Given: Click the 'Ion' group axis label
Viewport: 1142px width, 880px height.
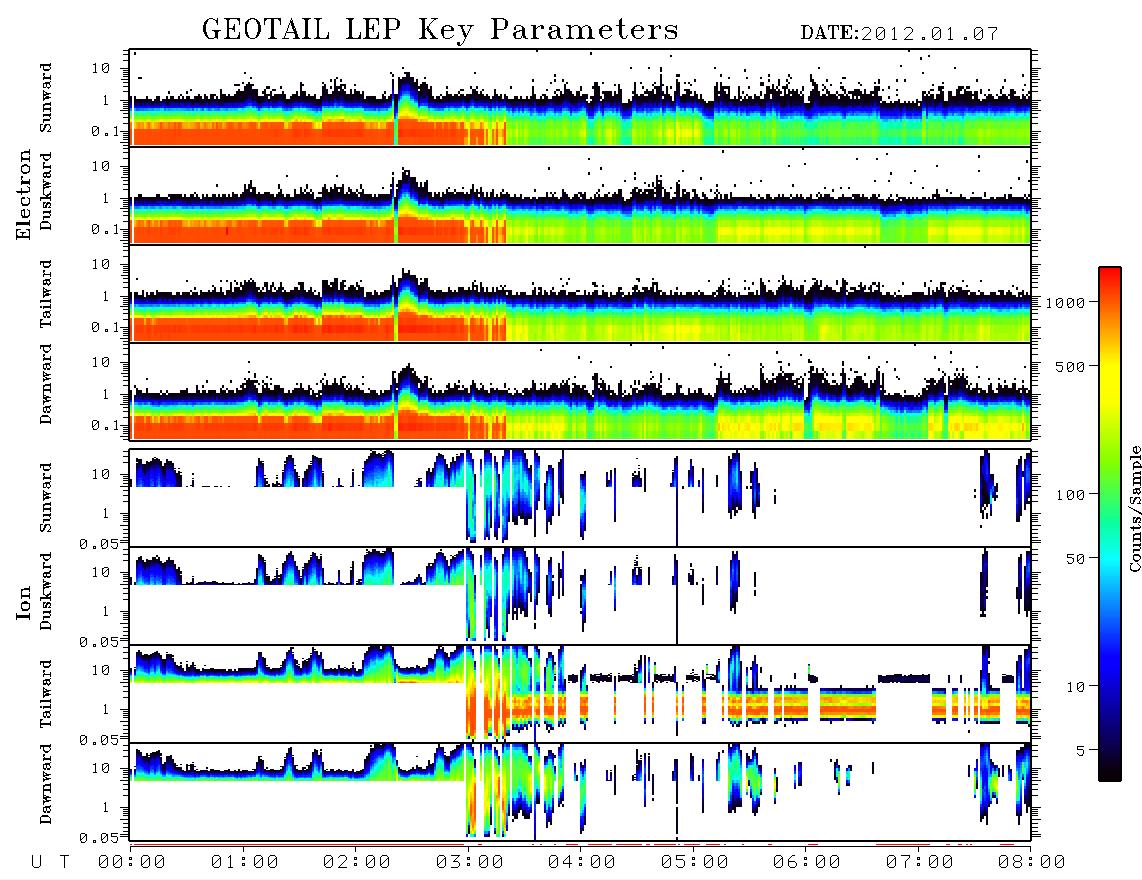Looking at the screenshot, I should (x=23, y=602).
